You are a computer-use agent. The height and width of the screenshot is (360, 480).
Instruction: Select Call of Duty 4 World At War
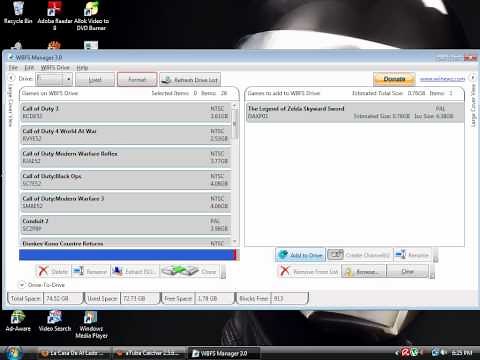[126, 135]
